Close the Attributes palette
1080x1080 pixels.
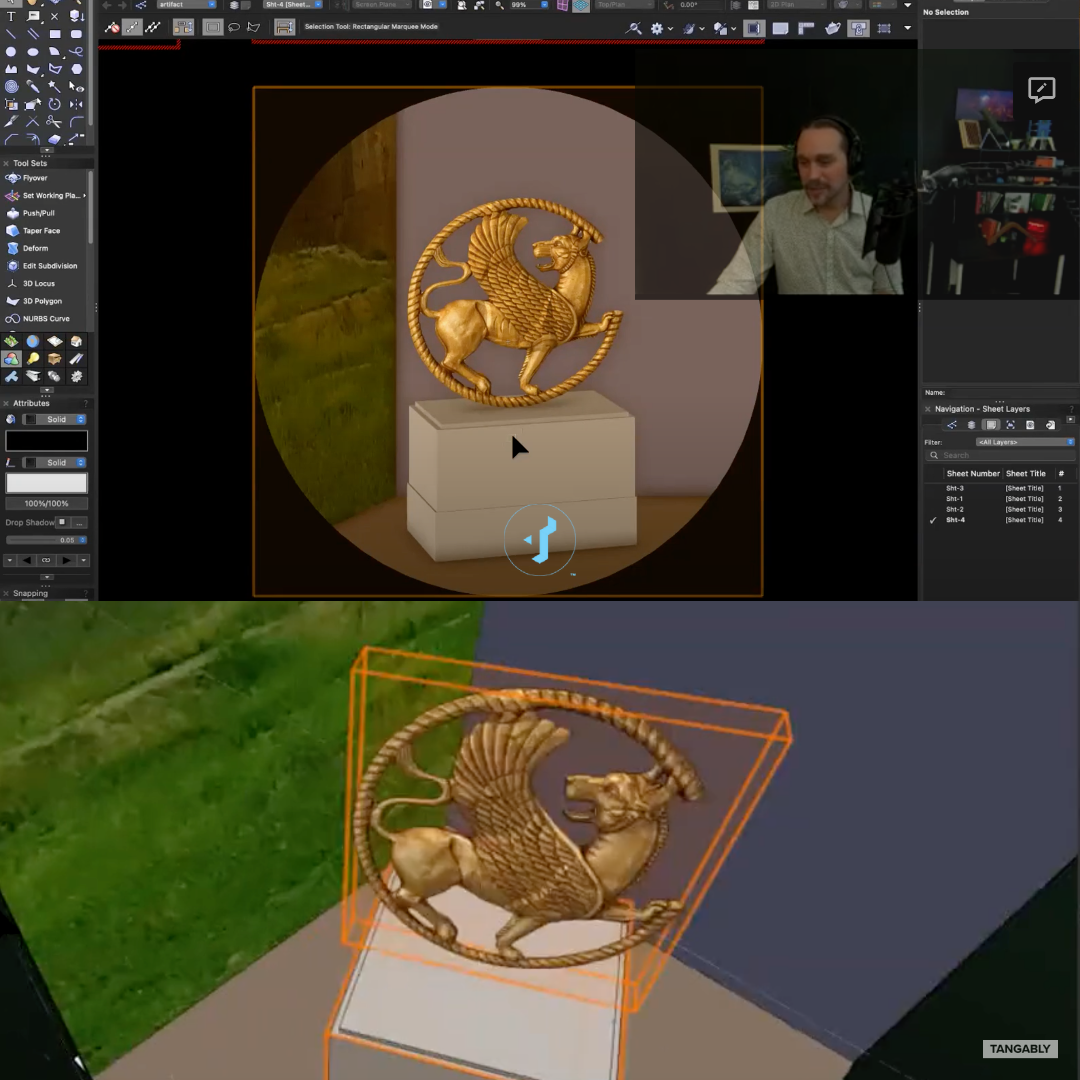(x=6, y=404)
